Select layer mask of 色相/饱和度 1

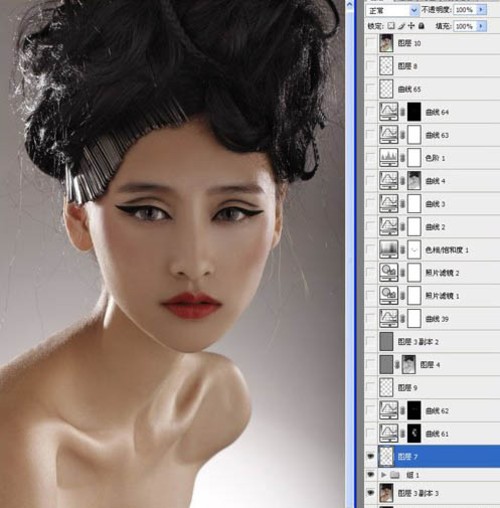click(414, 250)
